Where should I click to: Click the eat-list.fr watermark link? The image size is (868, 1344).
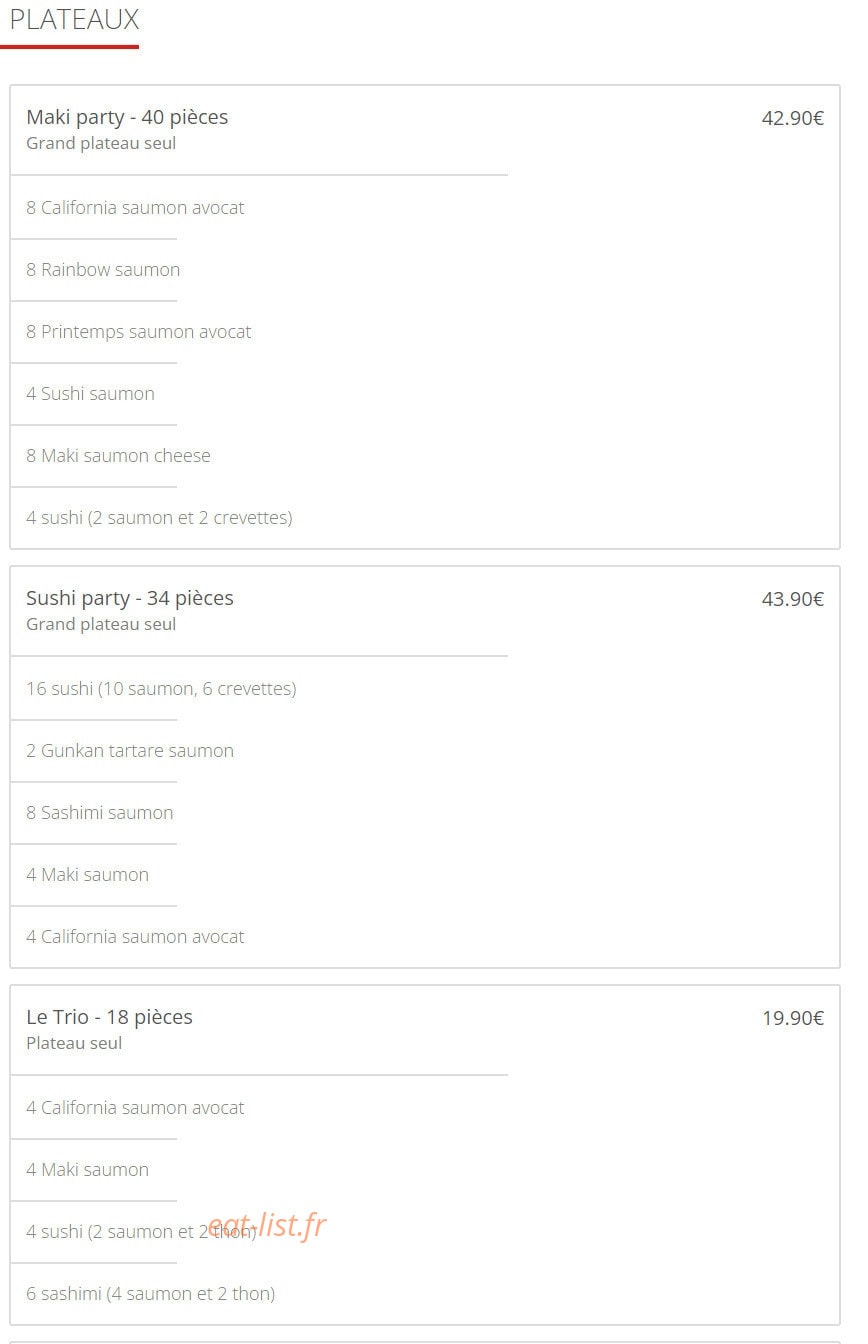click(x=267, y=1225)
